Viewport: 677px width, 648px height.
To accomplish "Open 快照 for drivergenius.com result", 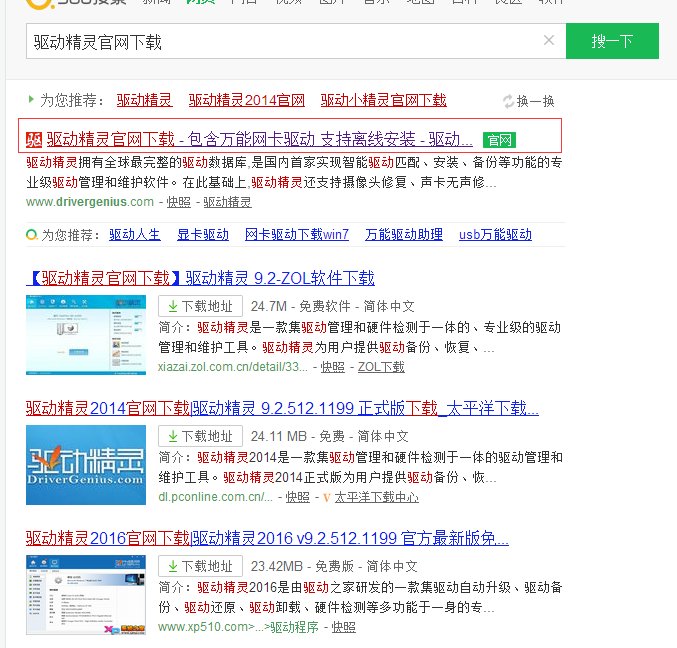I will point(179,202).
